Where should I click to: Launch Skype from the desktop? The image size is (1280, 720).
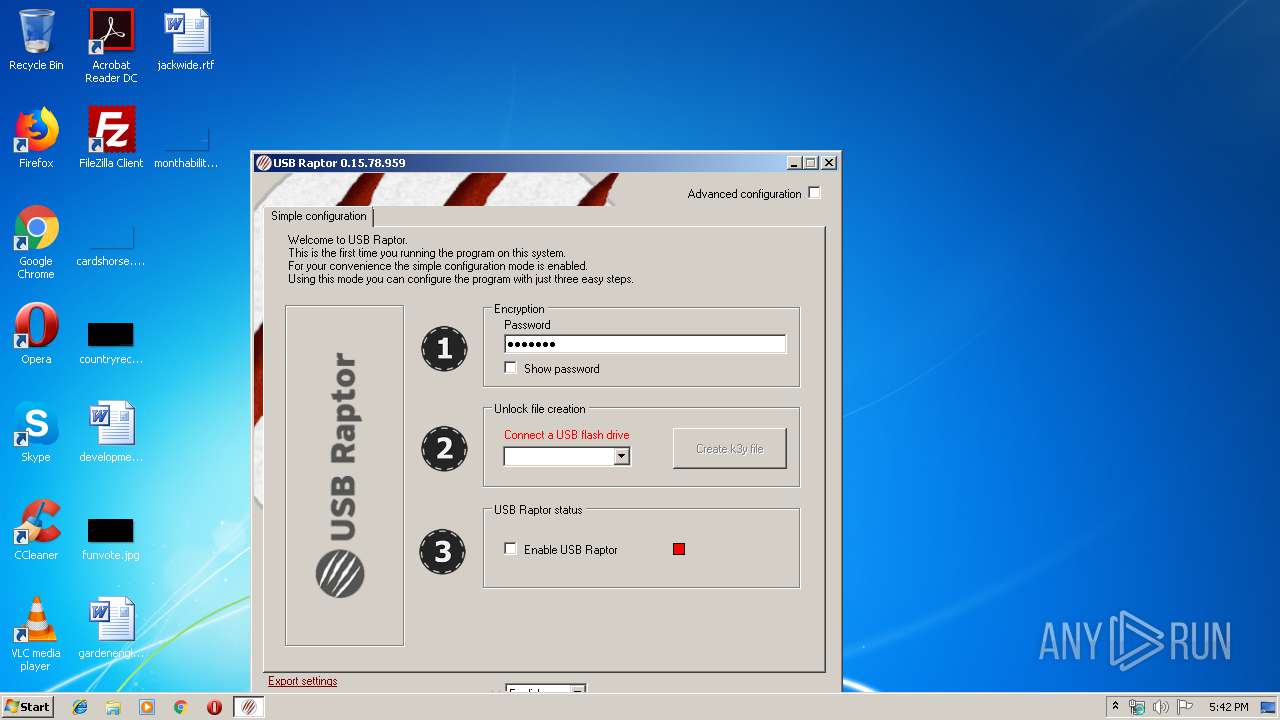[x=36, y=432]
